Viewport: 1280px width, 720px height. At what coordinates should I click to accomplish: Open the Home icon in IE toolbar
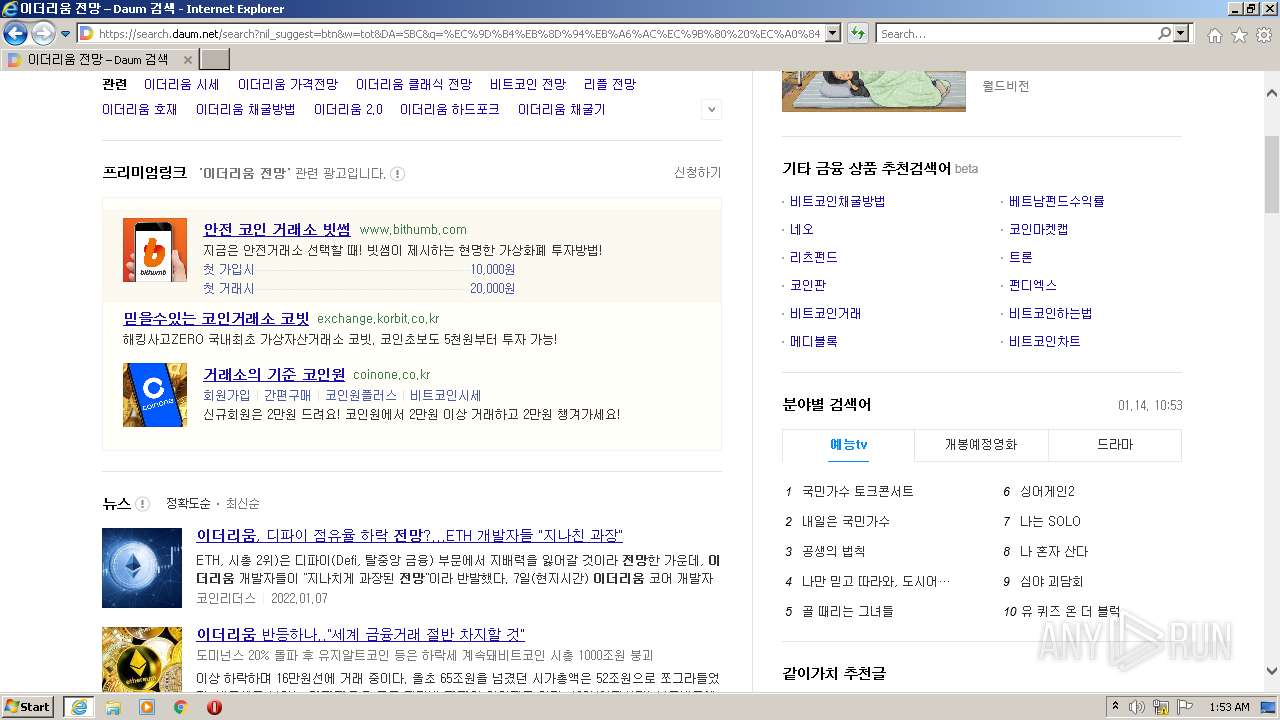point(1214,35)
